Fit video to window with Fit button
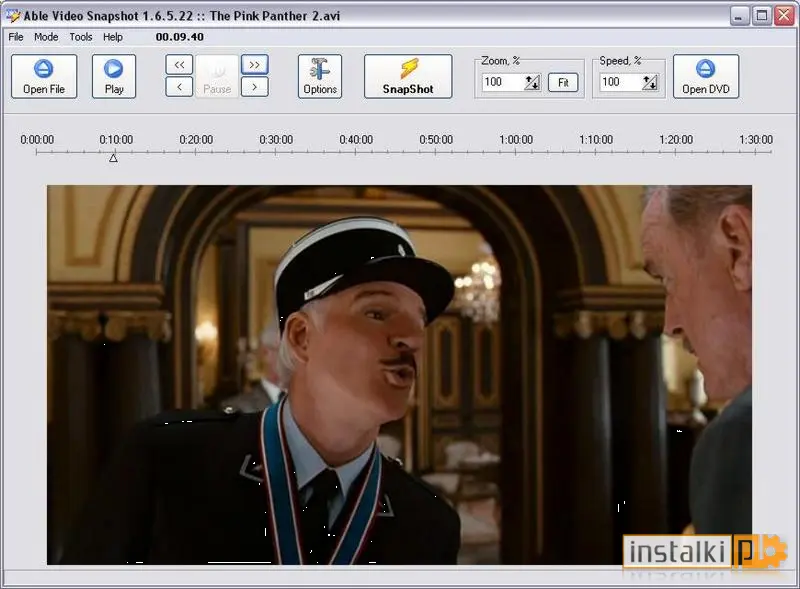 563,82
